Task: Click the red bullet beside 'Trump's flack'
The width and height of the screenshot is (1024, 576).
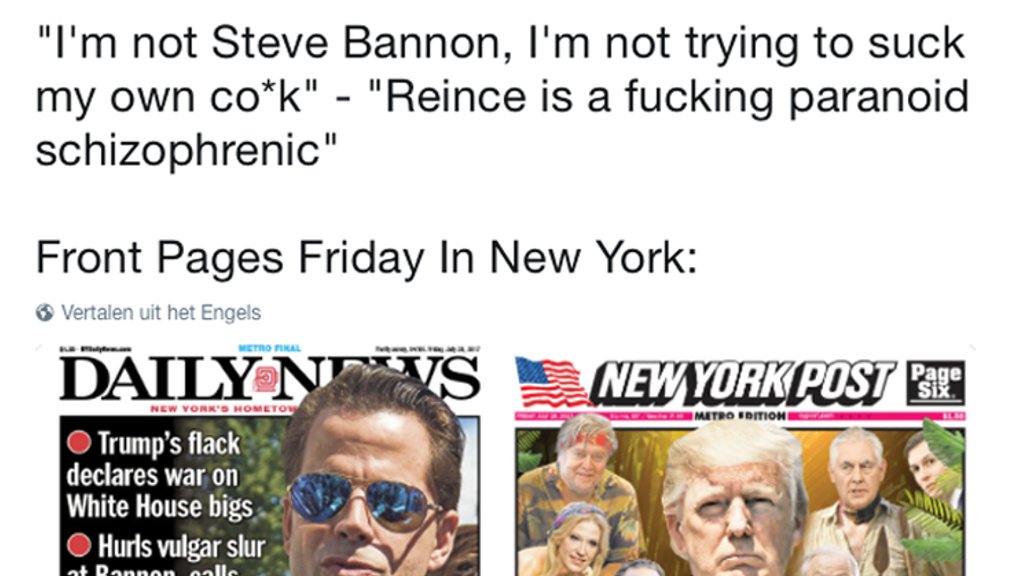Action: pos(78,443)
